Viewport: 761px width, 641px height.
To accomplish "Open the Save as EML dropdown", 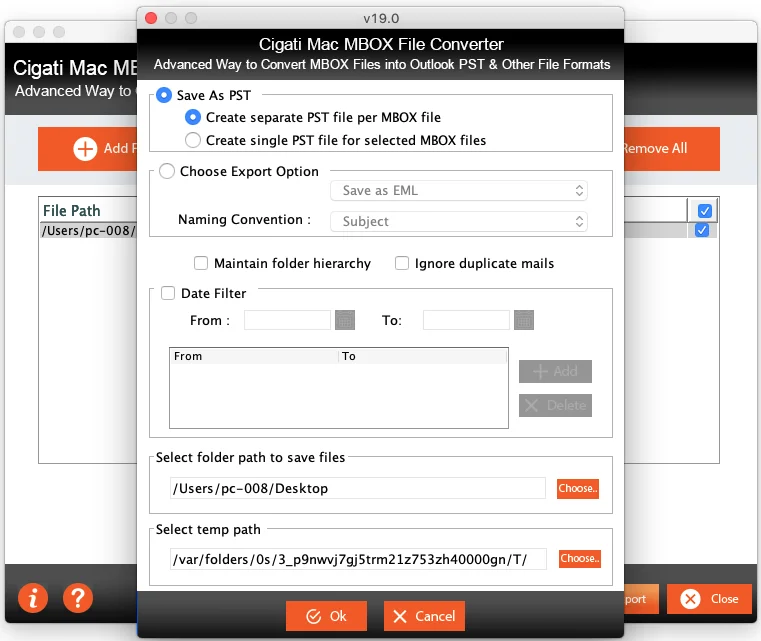I will tap(459, 191).
